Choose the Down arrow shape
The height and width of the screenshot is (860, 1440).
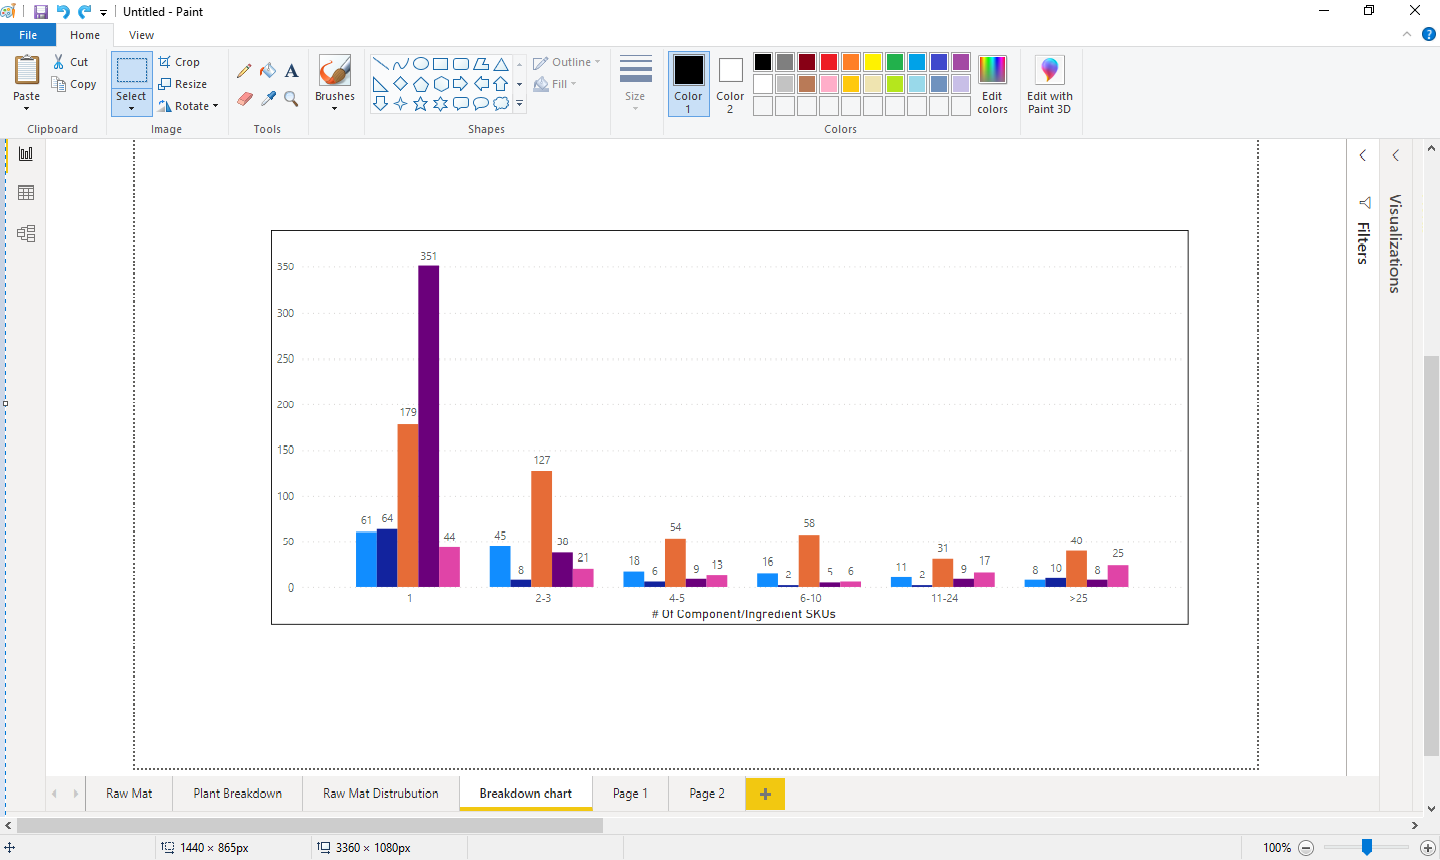coord(380,103)
